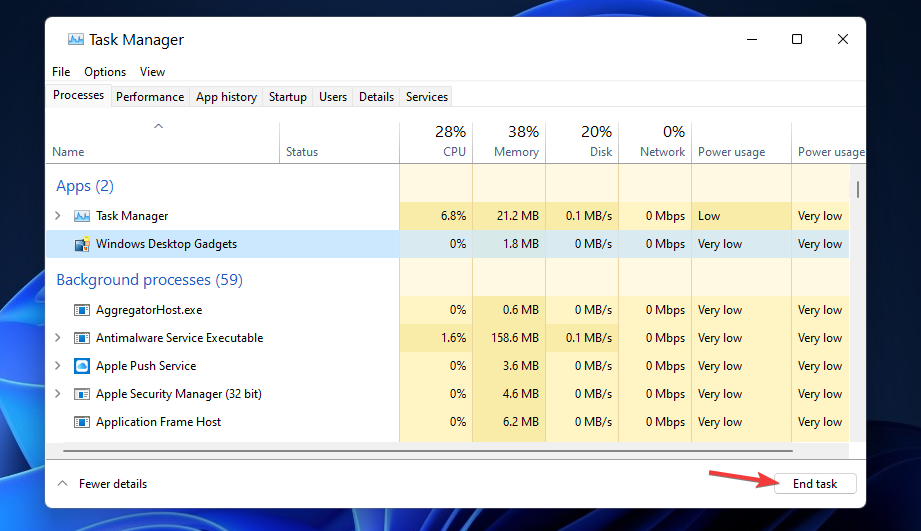Click the 6.2 MB memory cell
The image size is (921, 531).
509,422
